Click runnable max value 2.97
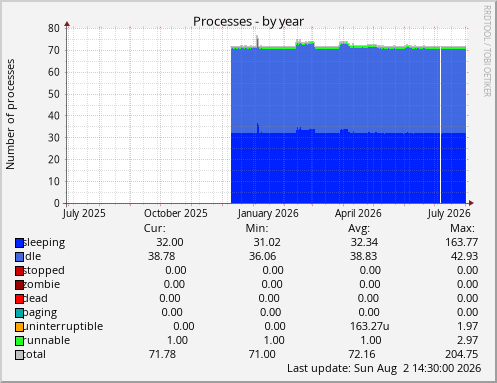Viewport: 497px width, 383px height. (468, 340)
